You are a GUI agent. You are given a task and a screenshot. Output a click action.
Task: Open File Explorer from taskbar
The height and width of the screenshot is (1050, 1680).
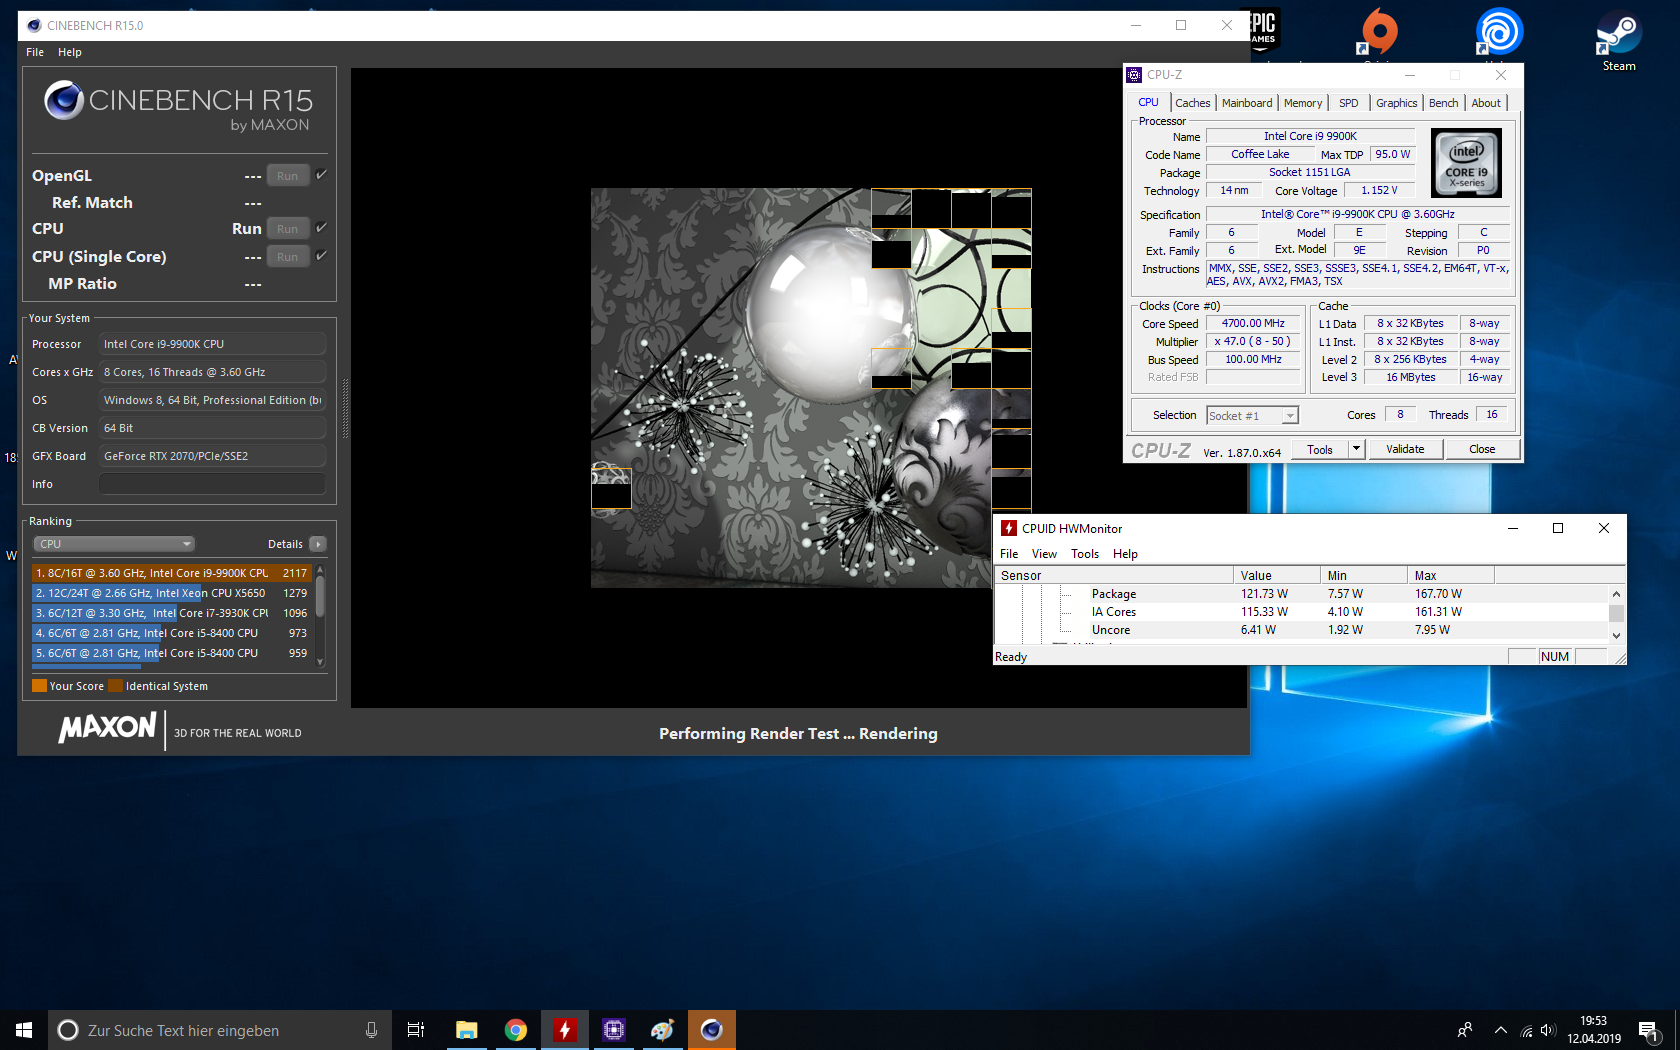[467, 1030]
